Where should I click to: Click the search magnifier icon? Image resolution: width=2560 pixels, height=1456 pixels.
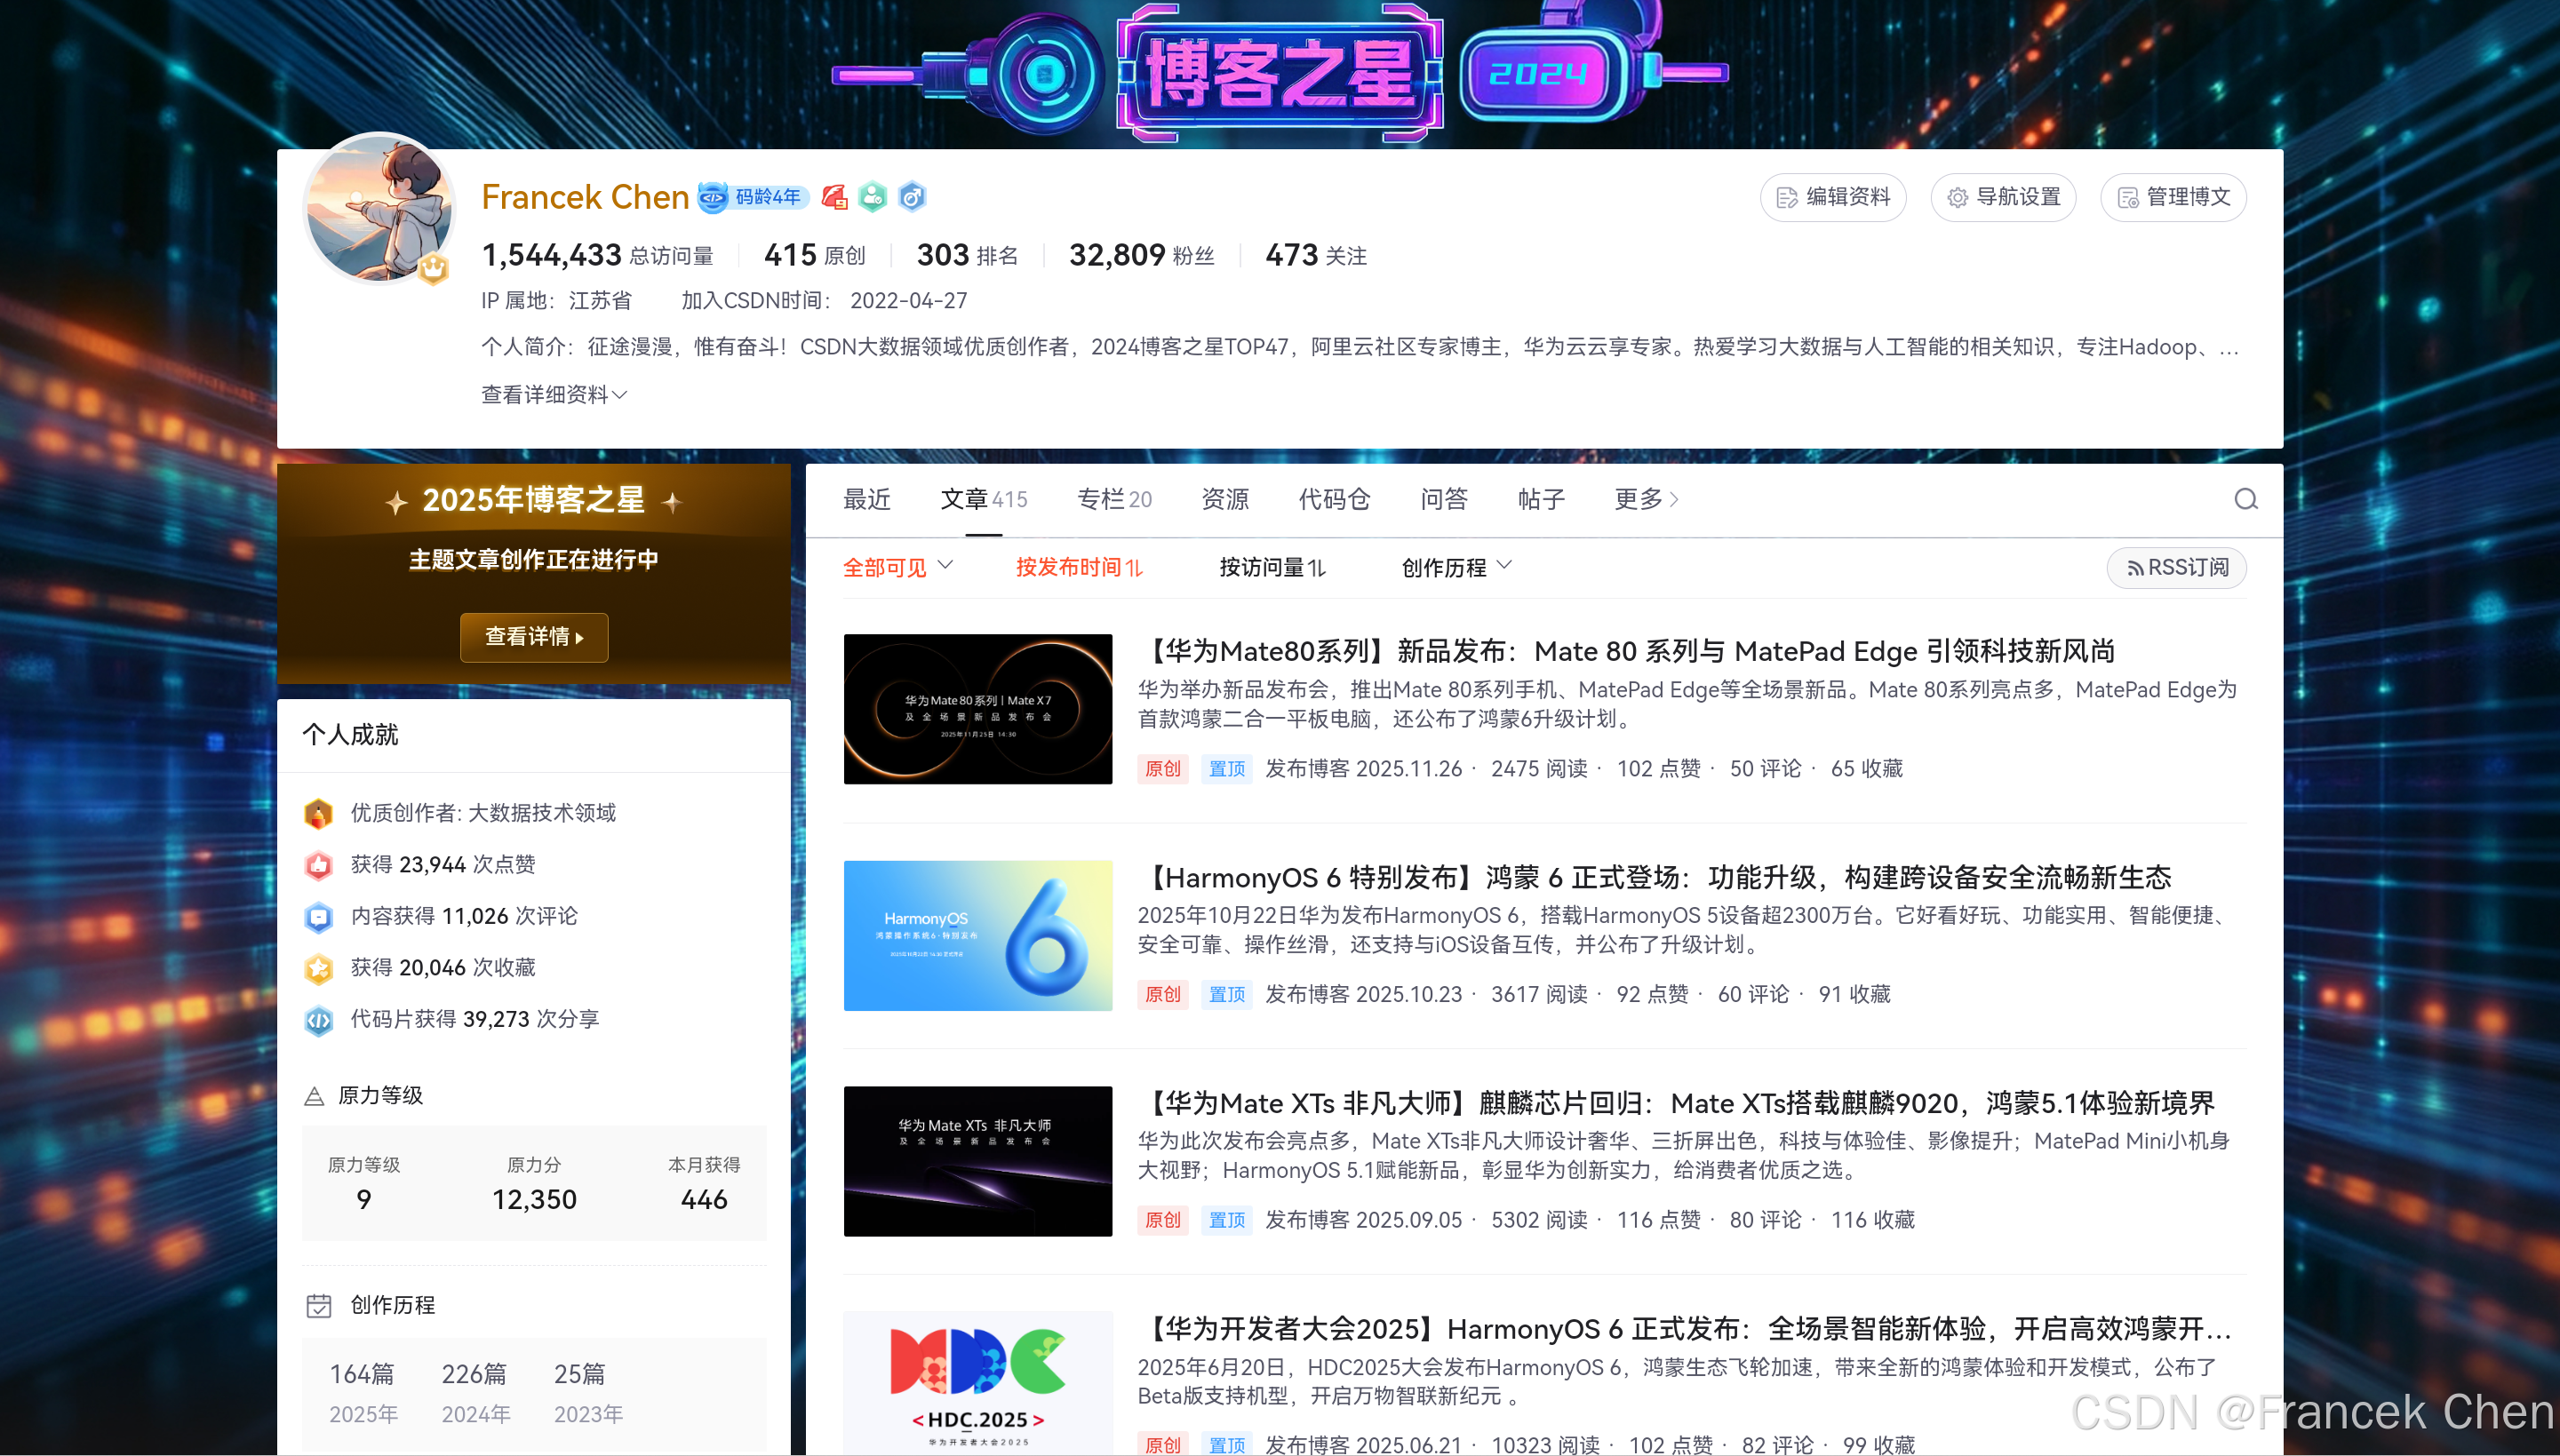2245,499
